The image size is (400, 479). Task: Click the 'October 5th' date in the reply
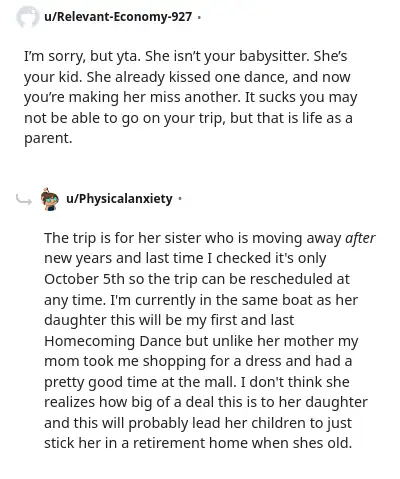coord(84,279)
